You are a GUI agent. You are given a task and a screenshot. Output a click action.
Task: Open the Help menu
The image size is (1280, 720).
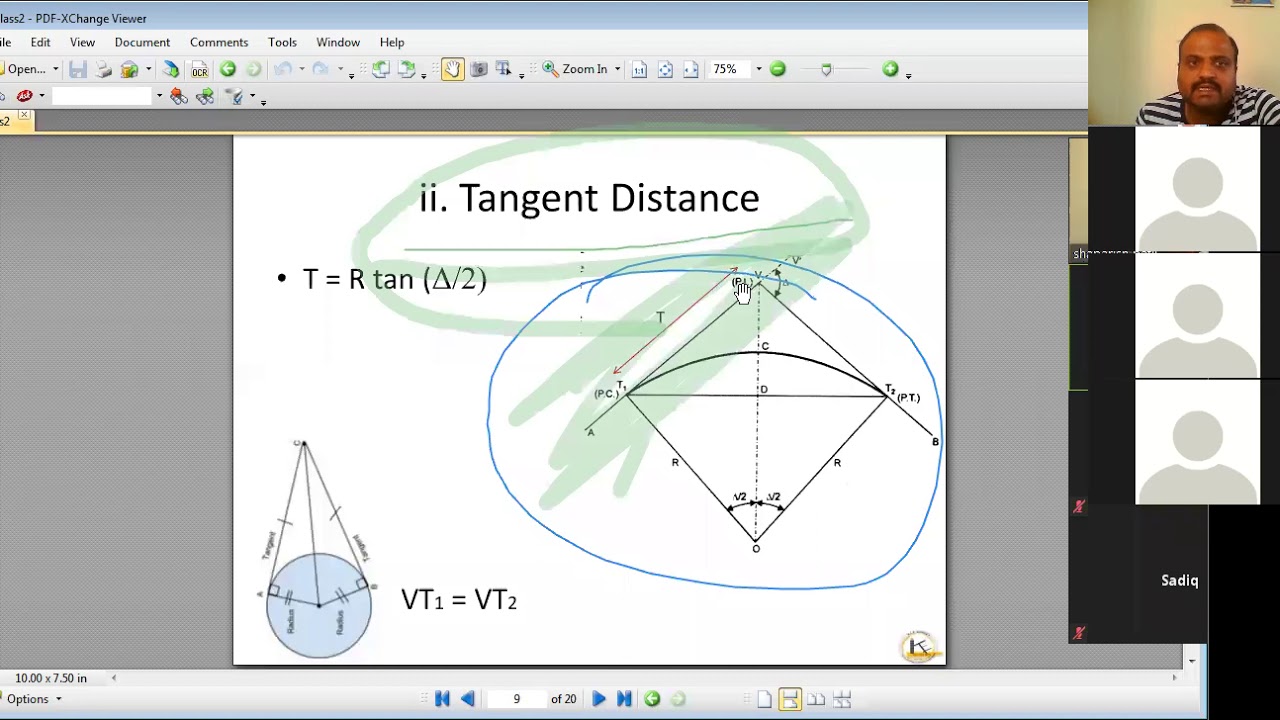[392, 42]
